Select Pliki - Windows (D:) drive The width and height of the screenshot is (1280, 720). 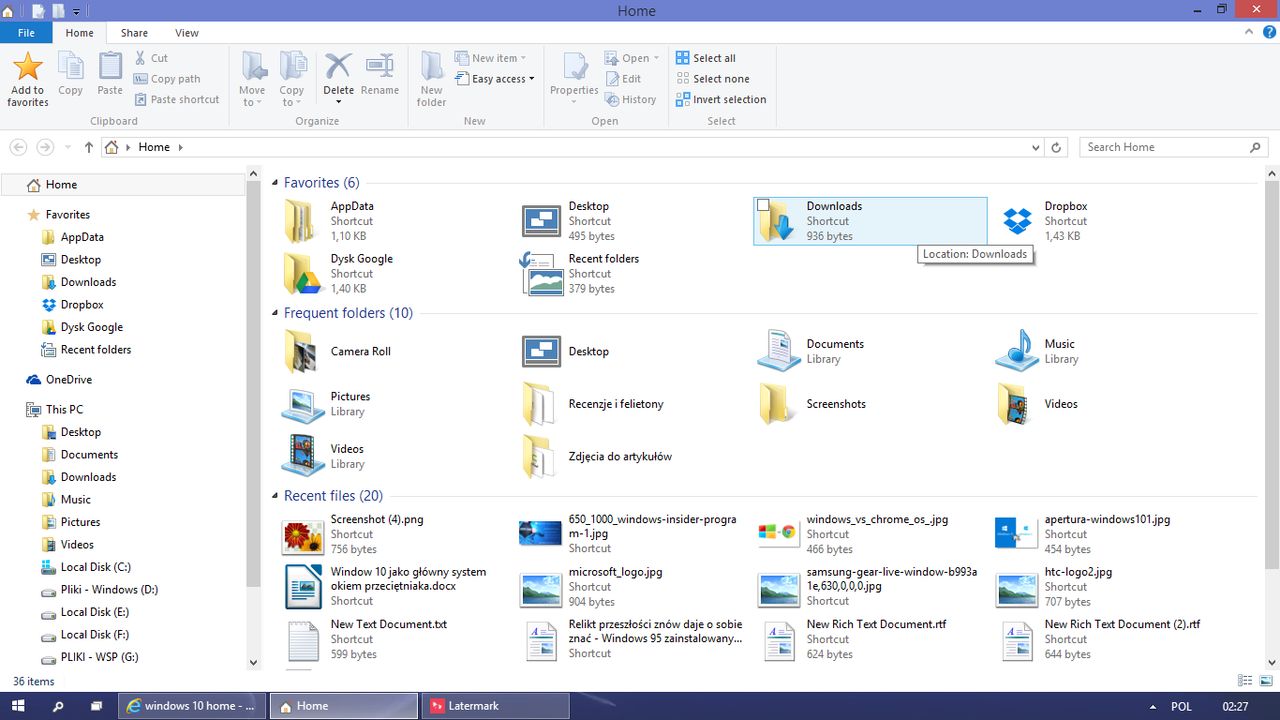point(109,590)
